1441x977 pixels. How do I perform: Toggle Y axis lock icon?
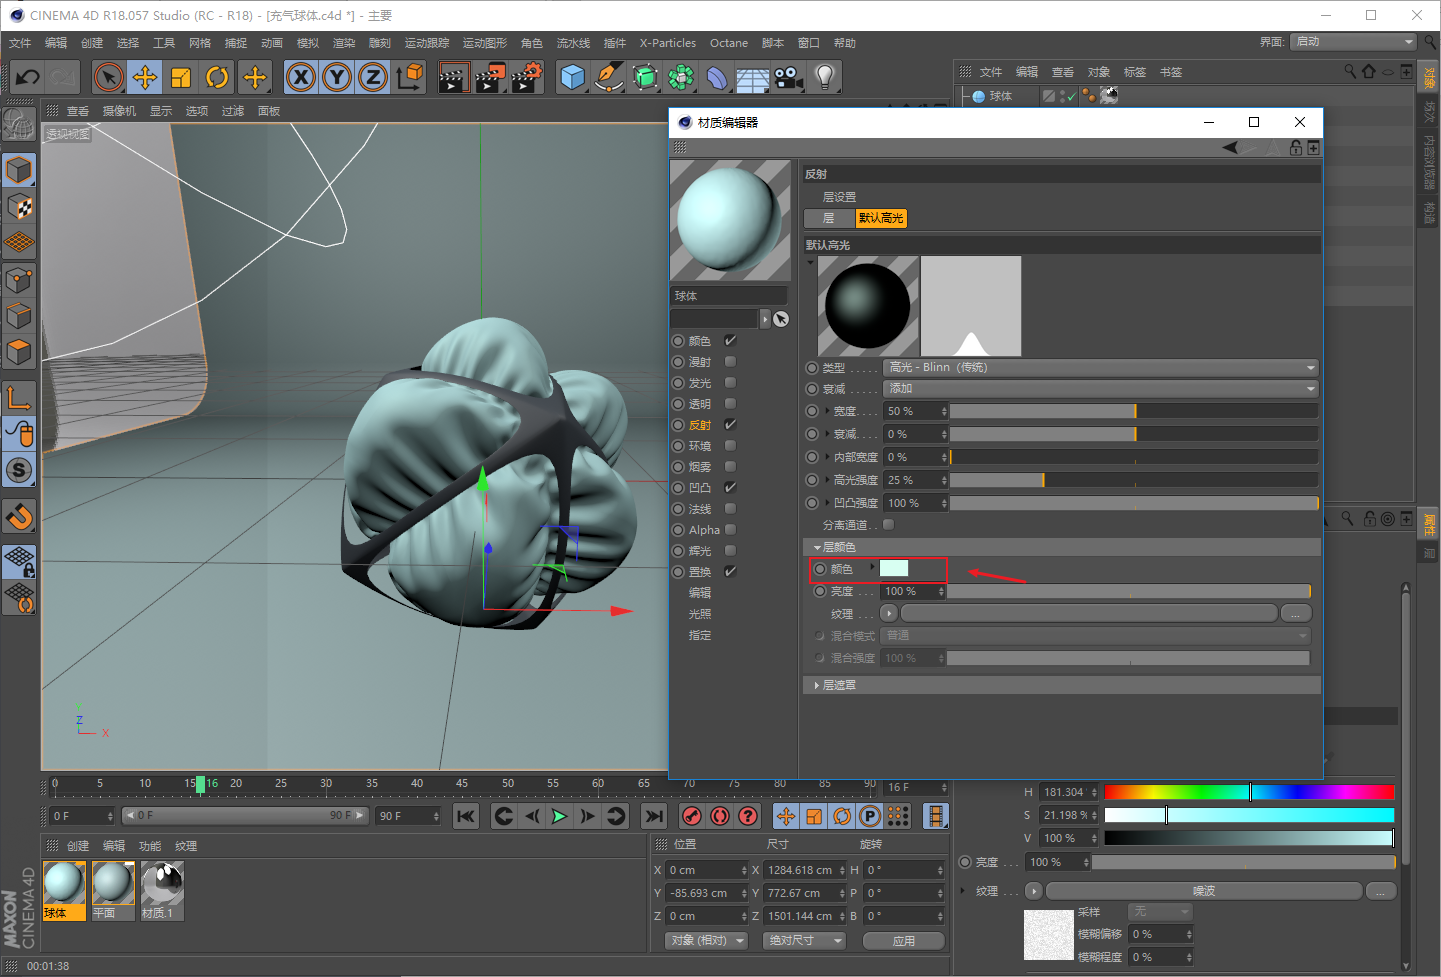(337, 77)
